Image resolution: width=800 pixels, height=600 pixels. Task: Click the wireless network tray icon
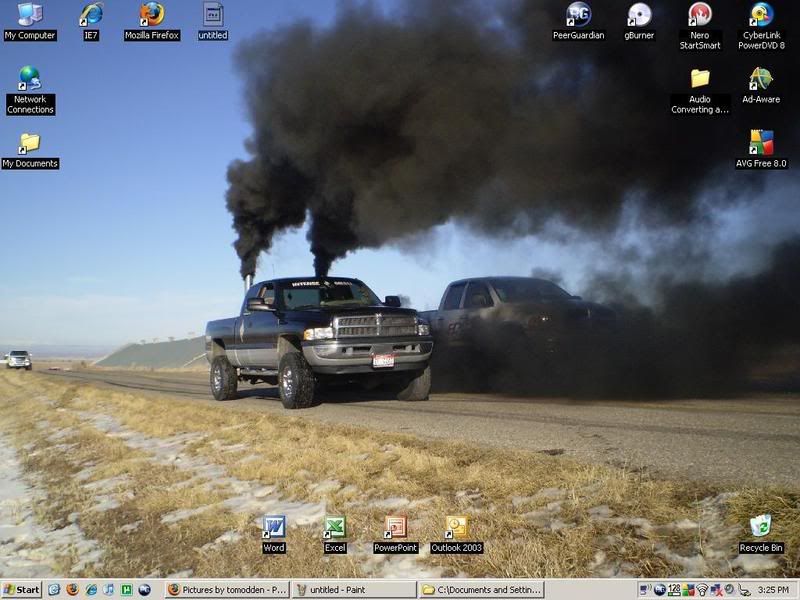701,590
